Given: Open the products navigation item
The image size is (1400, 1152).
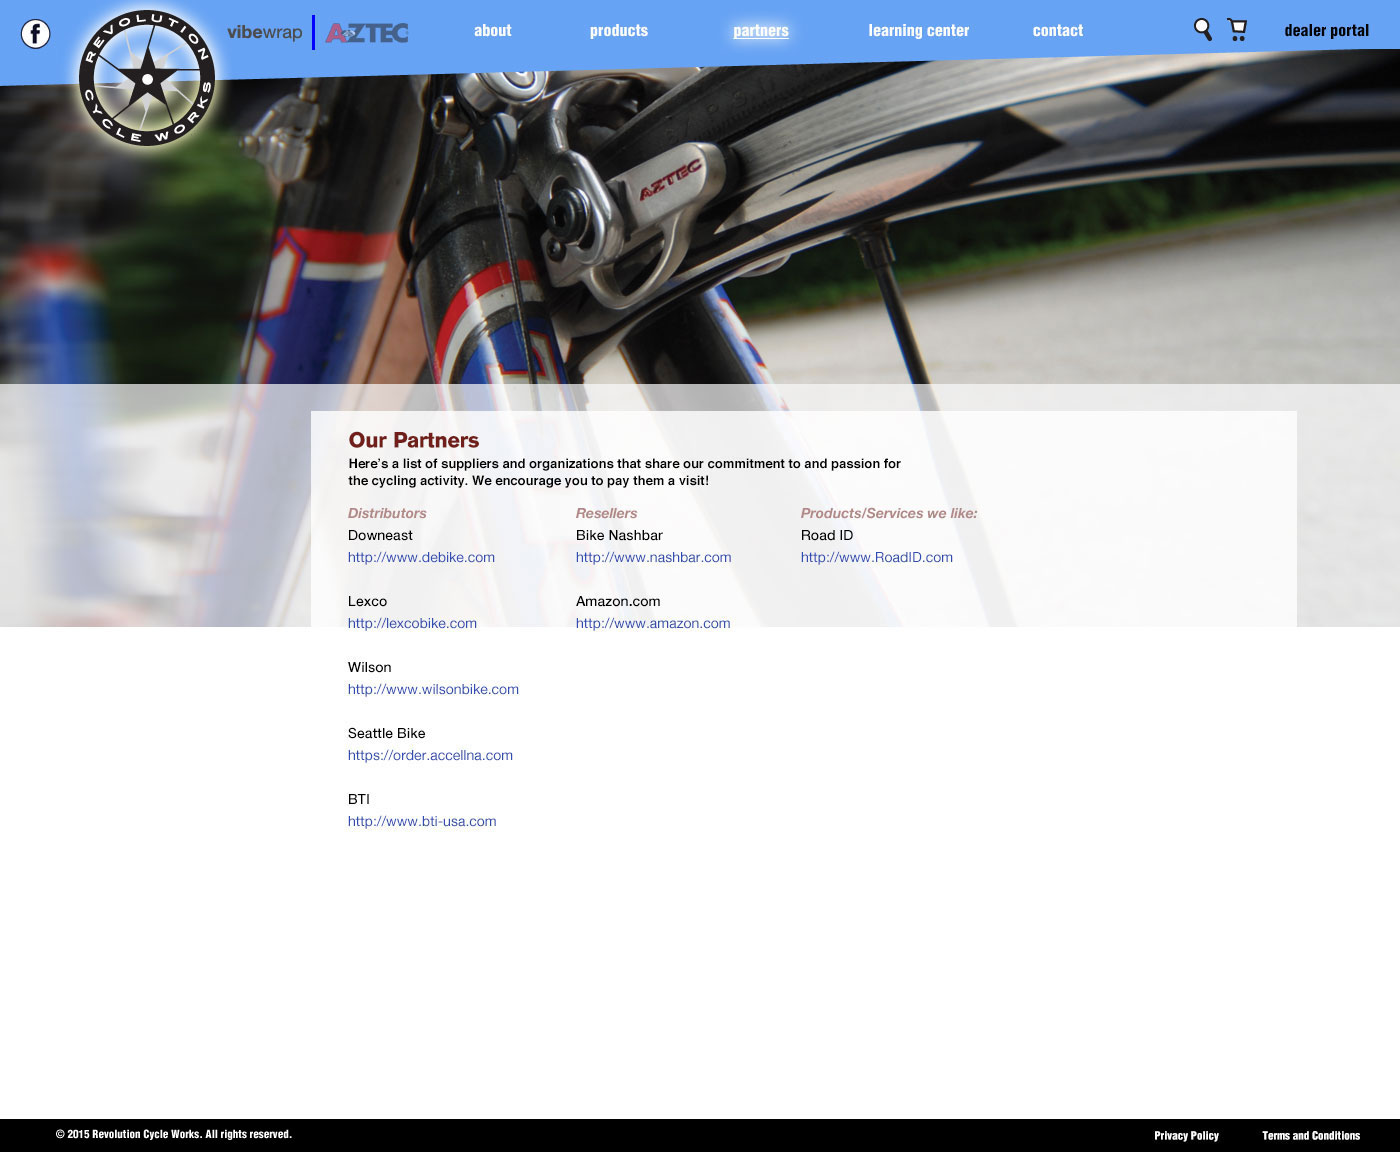Looking at the screenshot, I should click(618, 31).
